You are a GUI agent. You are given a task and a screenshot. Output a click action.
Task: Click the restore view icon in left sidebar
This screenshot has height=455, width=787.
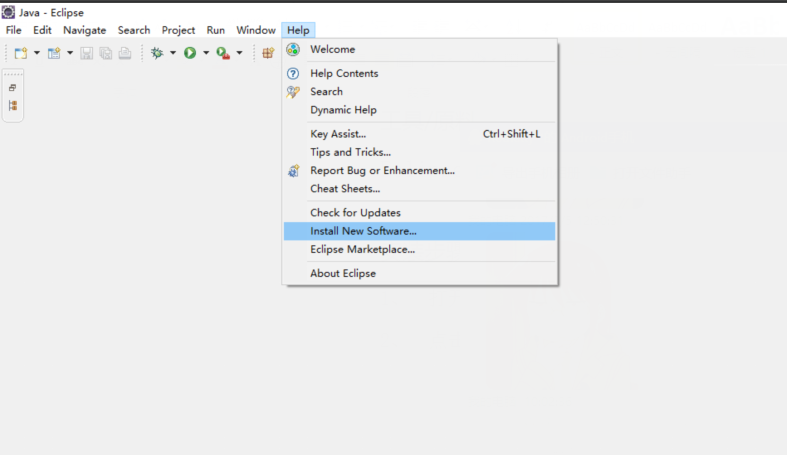pyautogui.click(x=13, y=88)
